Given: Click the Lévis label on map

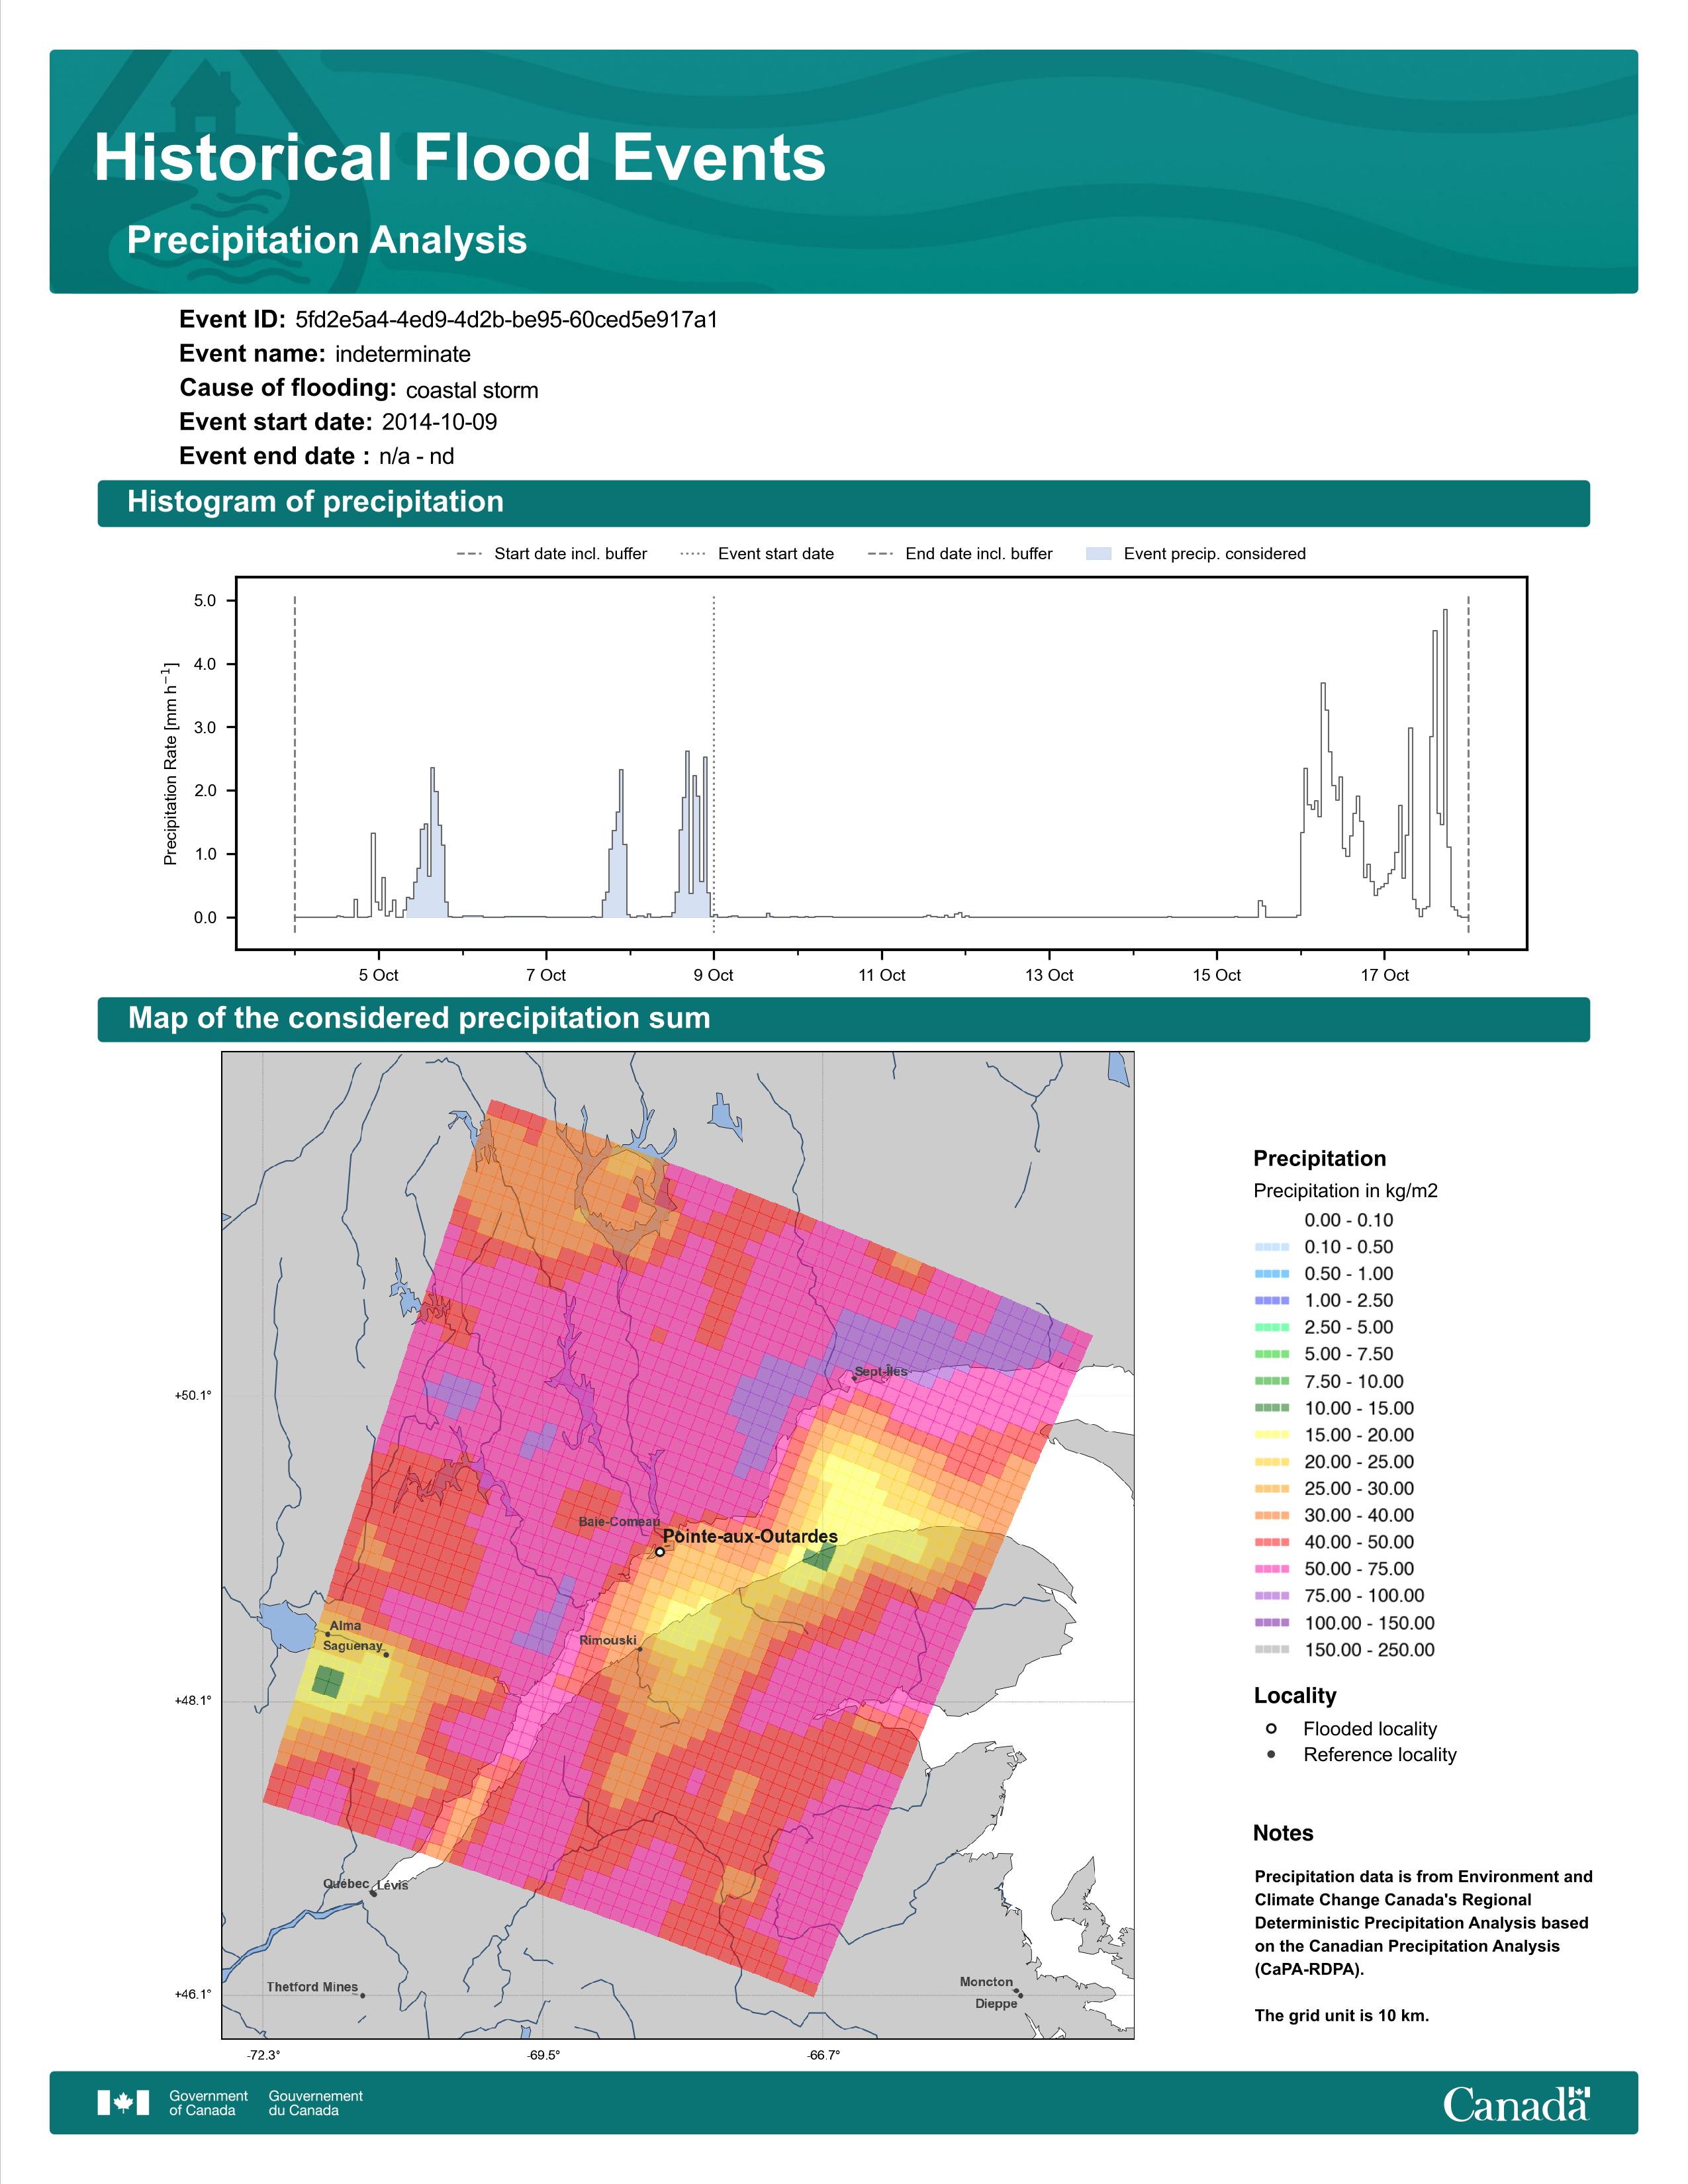Looking at the screenshot, I should coord(392,1885).
